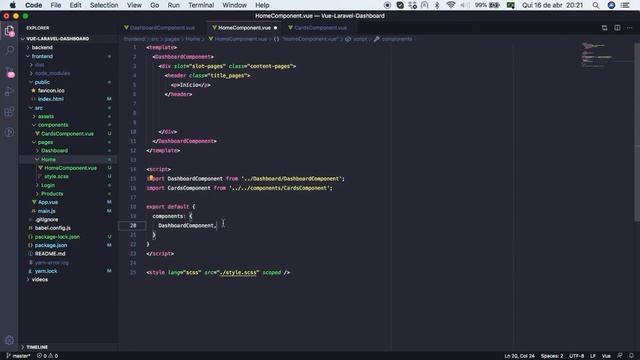Expand the Login folder
This screenshot has height=360, width=640.
tap(47, 185)
